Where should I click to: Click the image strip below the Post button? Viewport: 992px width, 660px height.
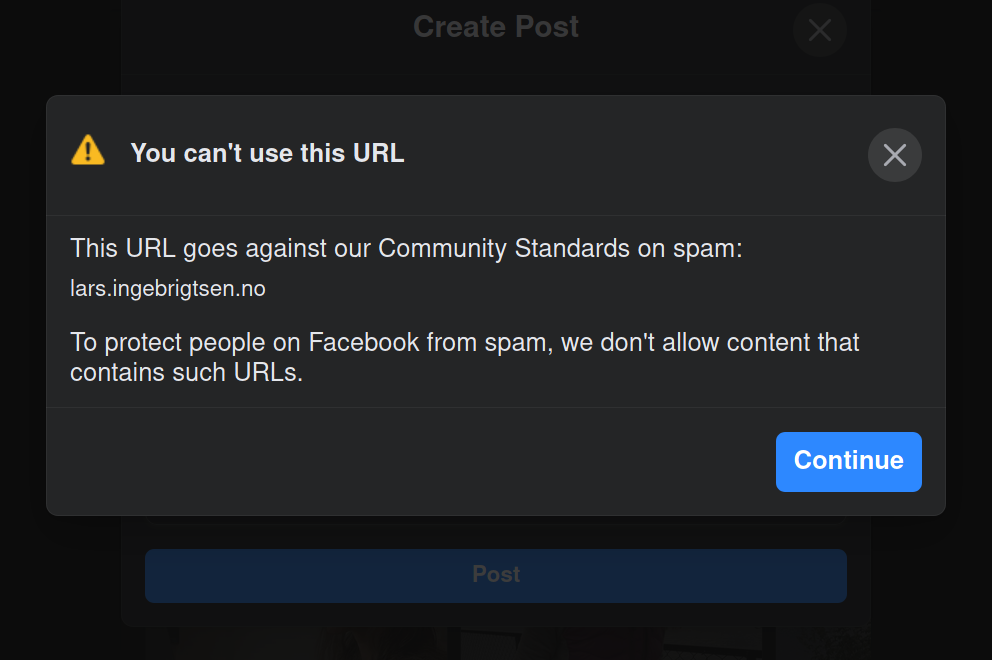pyautogui.click(x=507, y=644)
